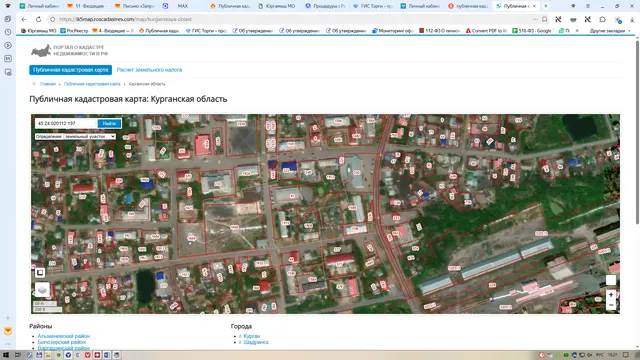
Task: Click language indicator РУС in tray
Action: tap(600, 355)
